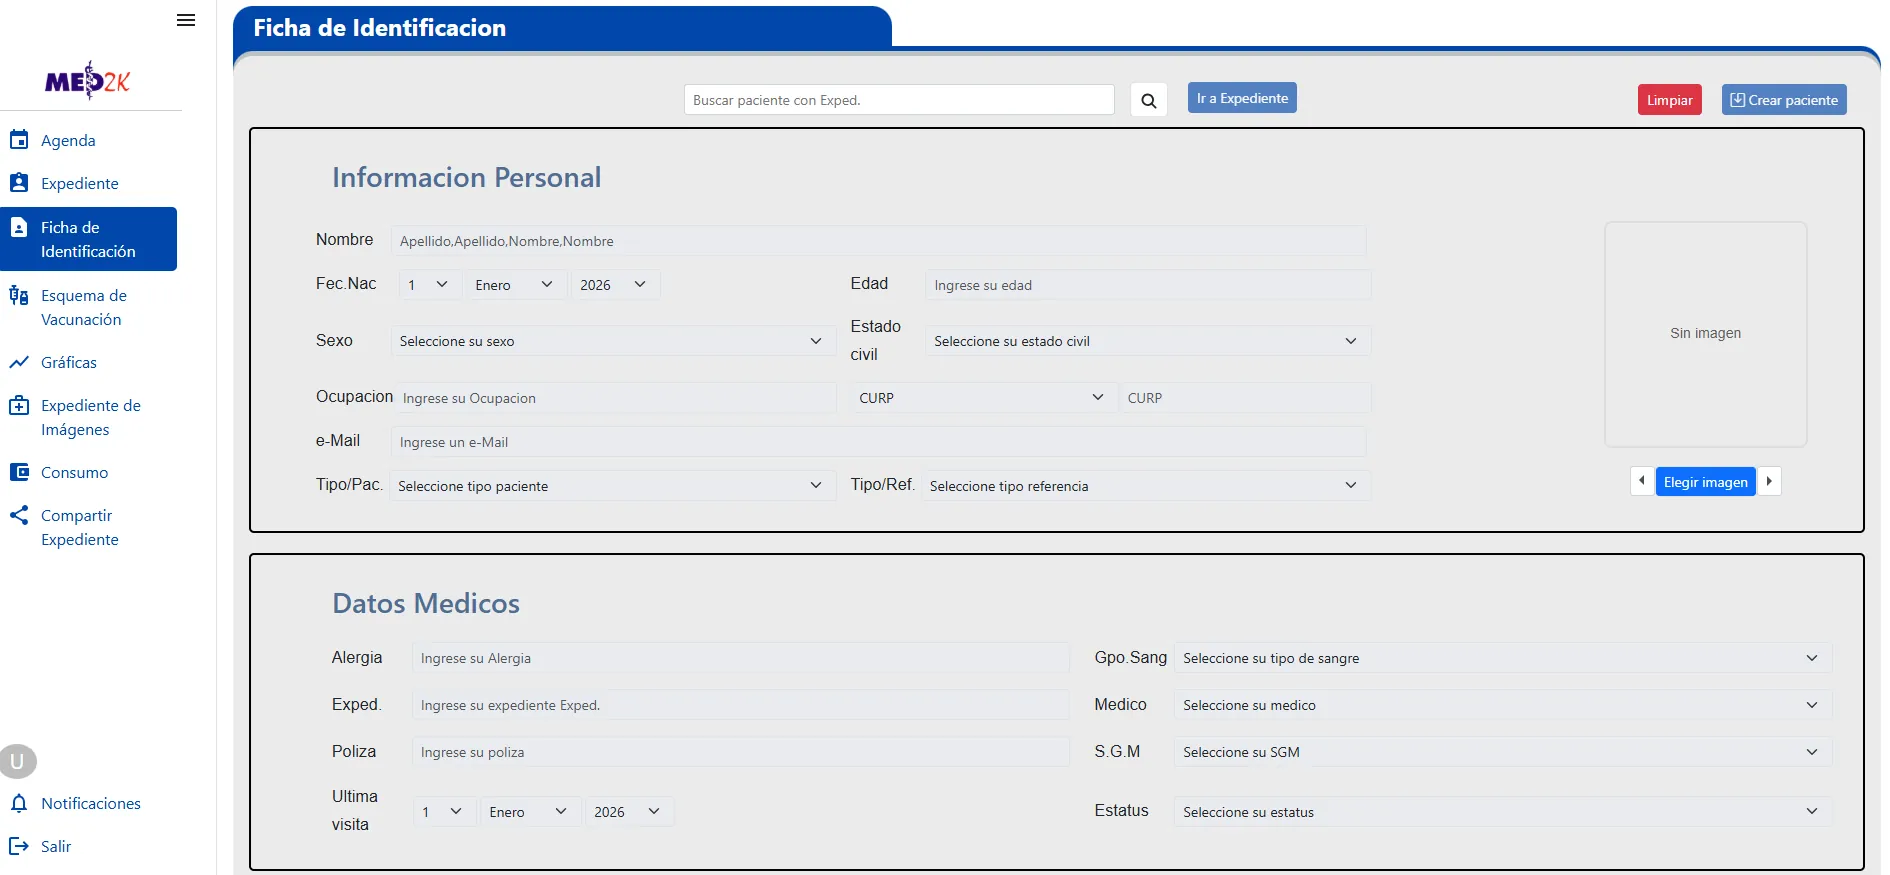Image resolution: width=1890 pixels, height=875 pixels.
Task: Toggle the hamburger menu icon
Action: click(x=185, y=20)
